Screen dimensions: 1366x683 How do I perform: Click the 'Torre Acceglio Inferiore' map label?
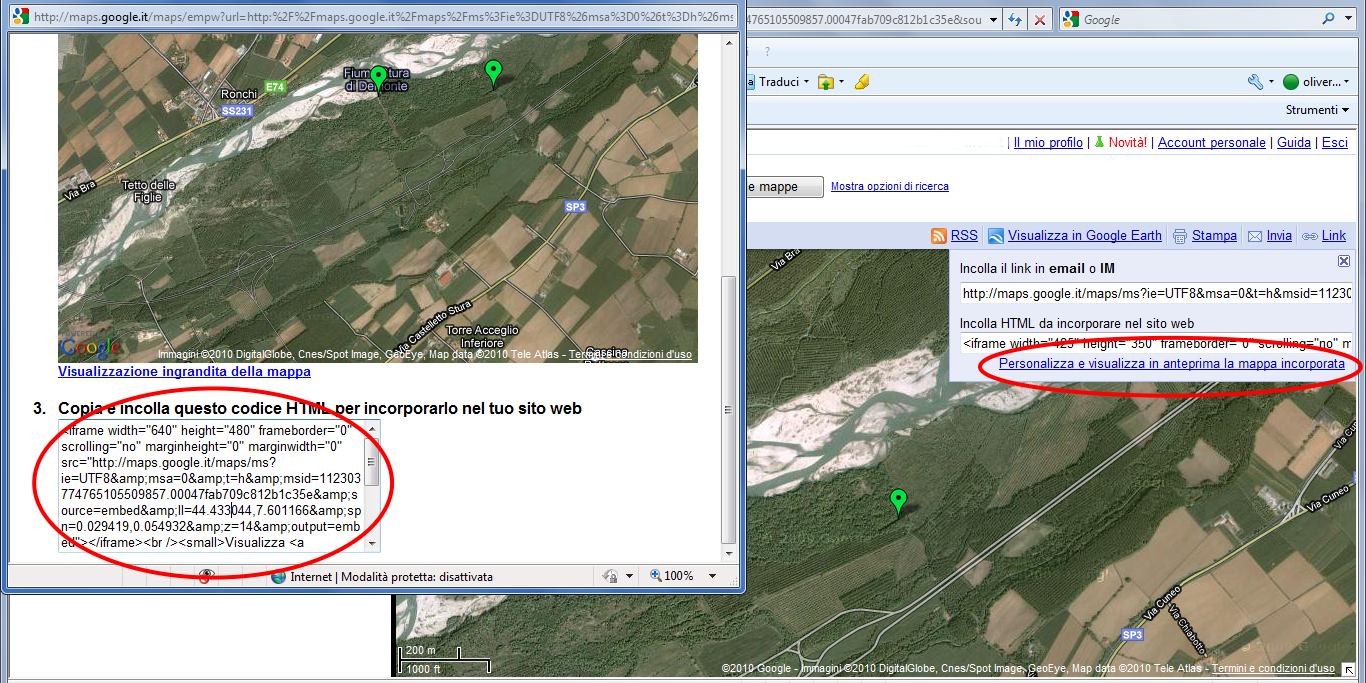[482, 336]
